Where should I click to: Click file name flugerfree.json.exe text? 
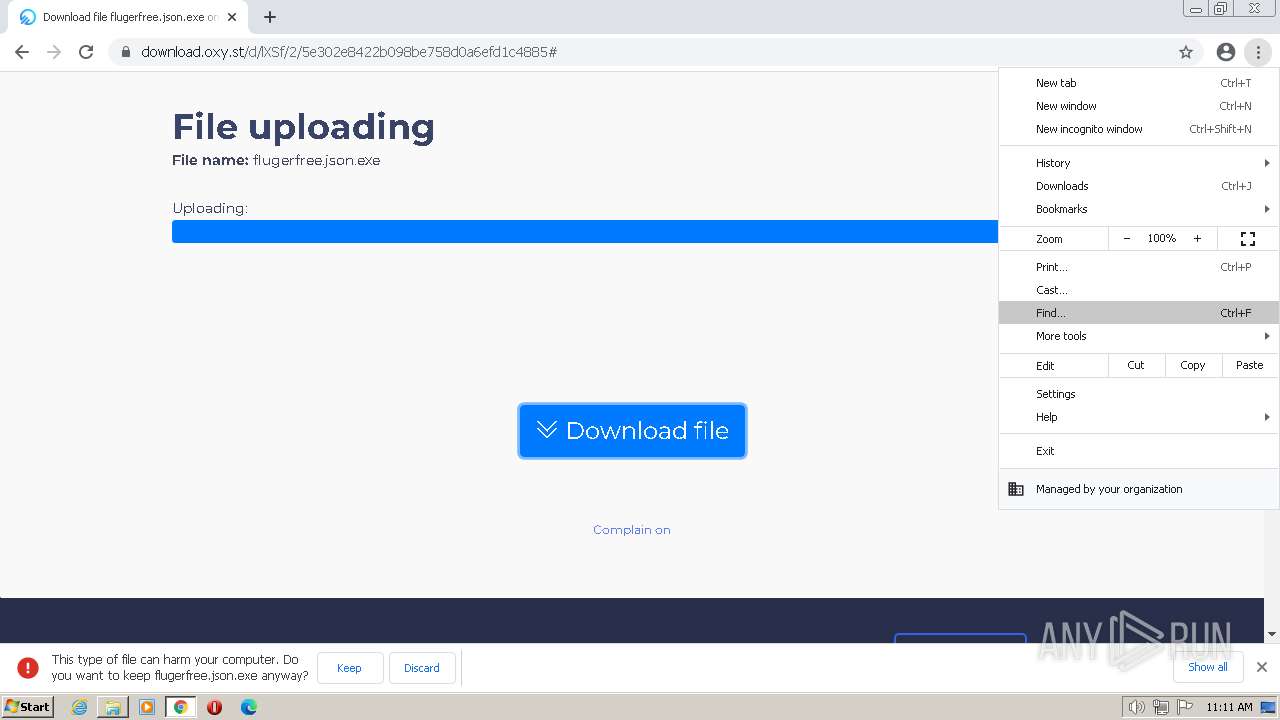[x=316, y=160]
